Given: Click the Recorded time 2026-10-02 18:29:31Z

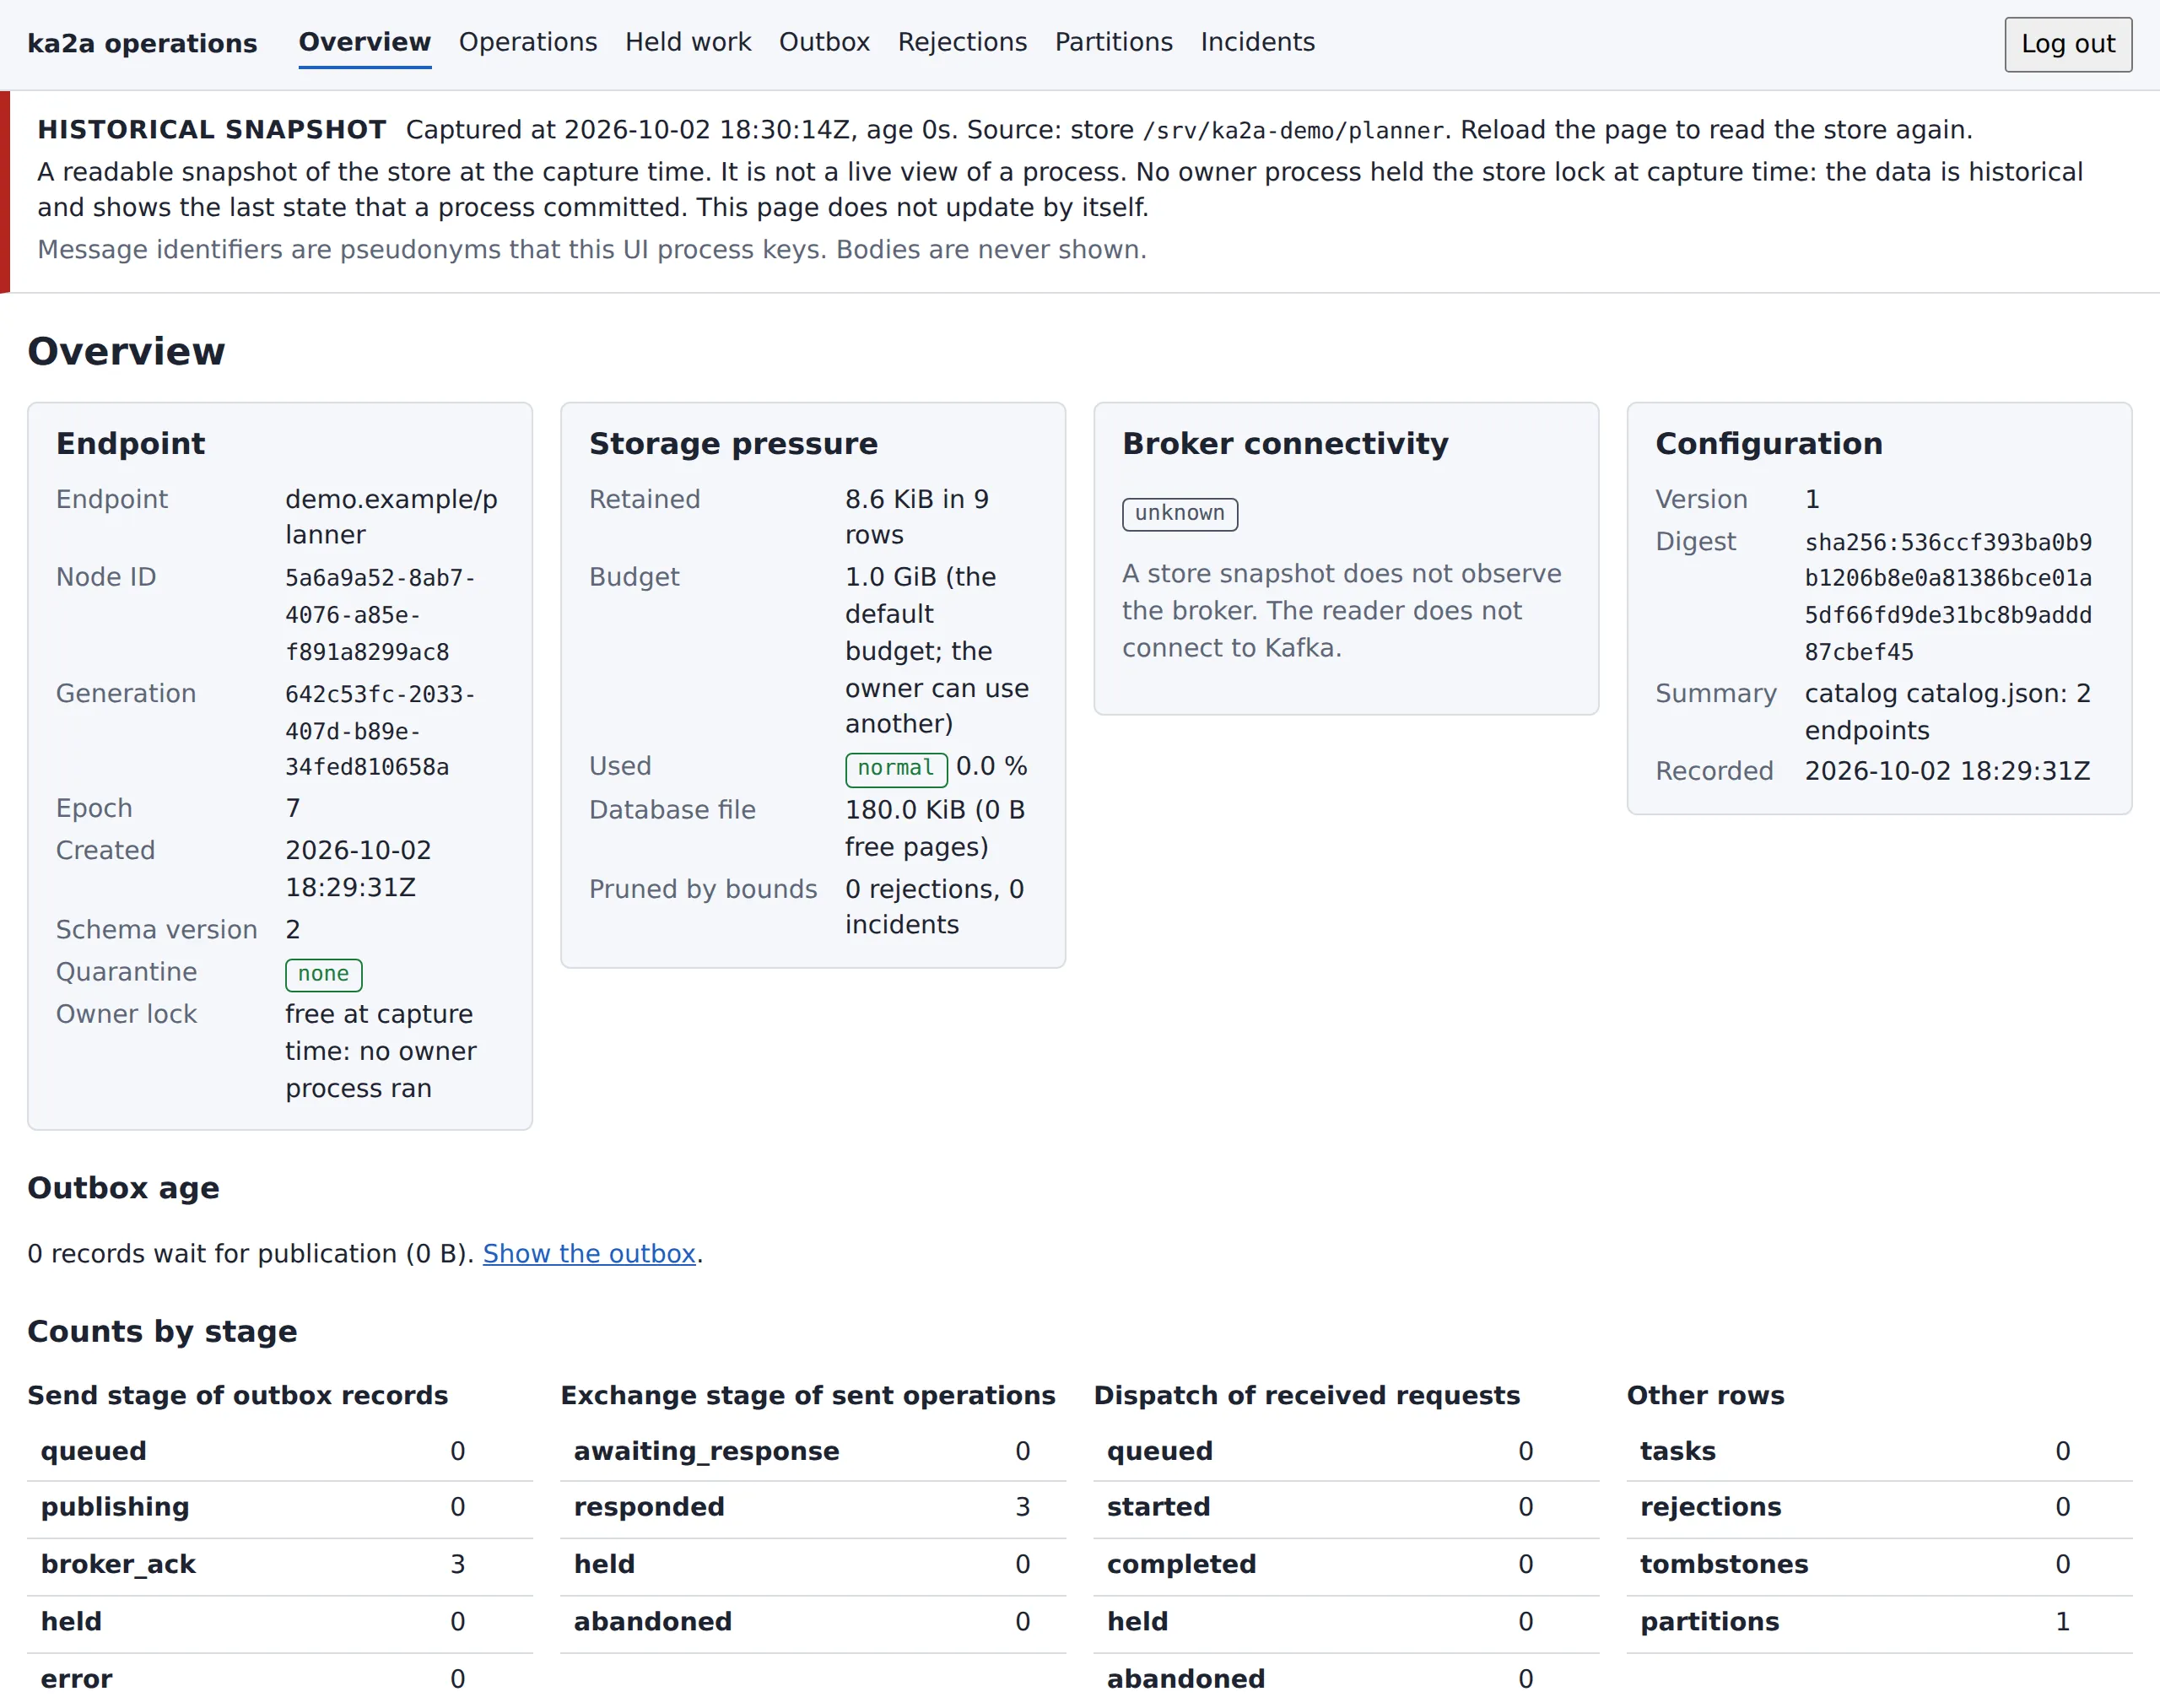Looking at the screenshot, I should tap(1947, 771).
